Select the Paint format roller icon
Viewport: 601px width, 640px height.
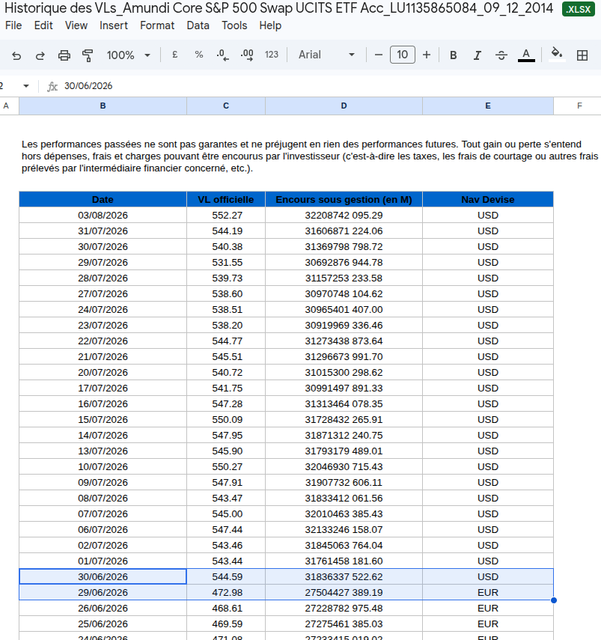[87, 55]
